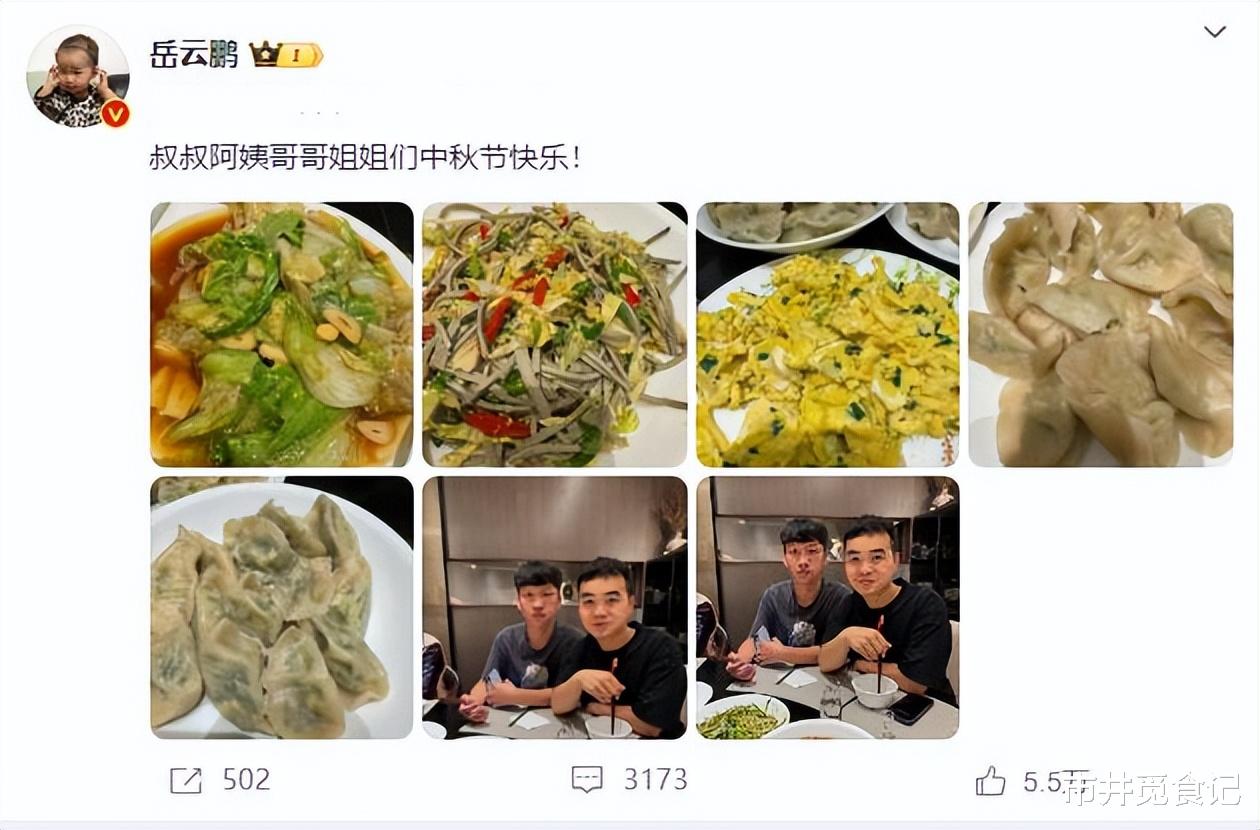
Task: Click the profile avatar of the poster
Action: point(78,76)
